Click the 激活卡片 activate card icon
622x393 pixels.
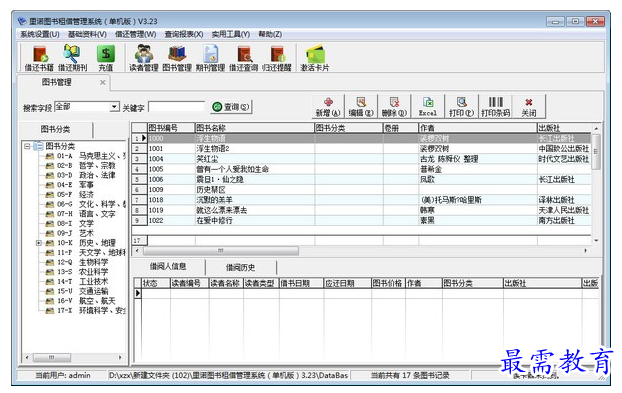click(315, 58)
